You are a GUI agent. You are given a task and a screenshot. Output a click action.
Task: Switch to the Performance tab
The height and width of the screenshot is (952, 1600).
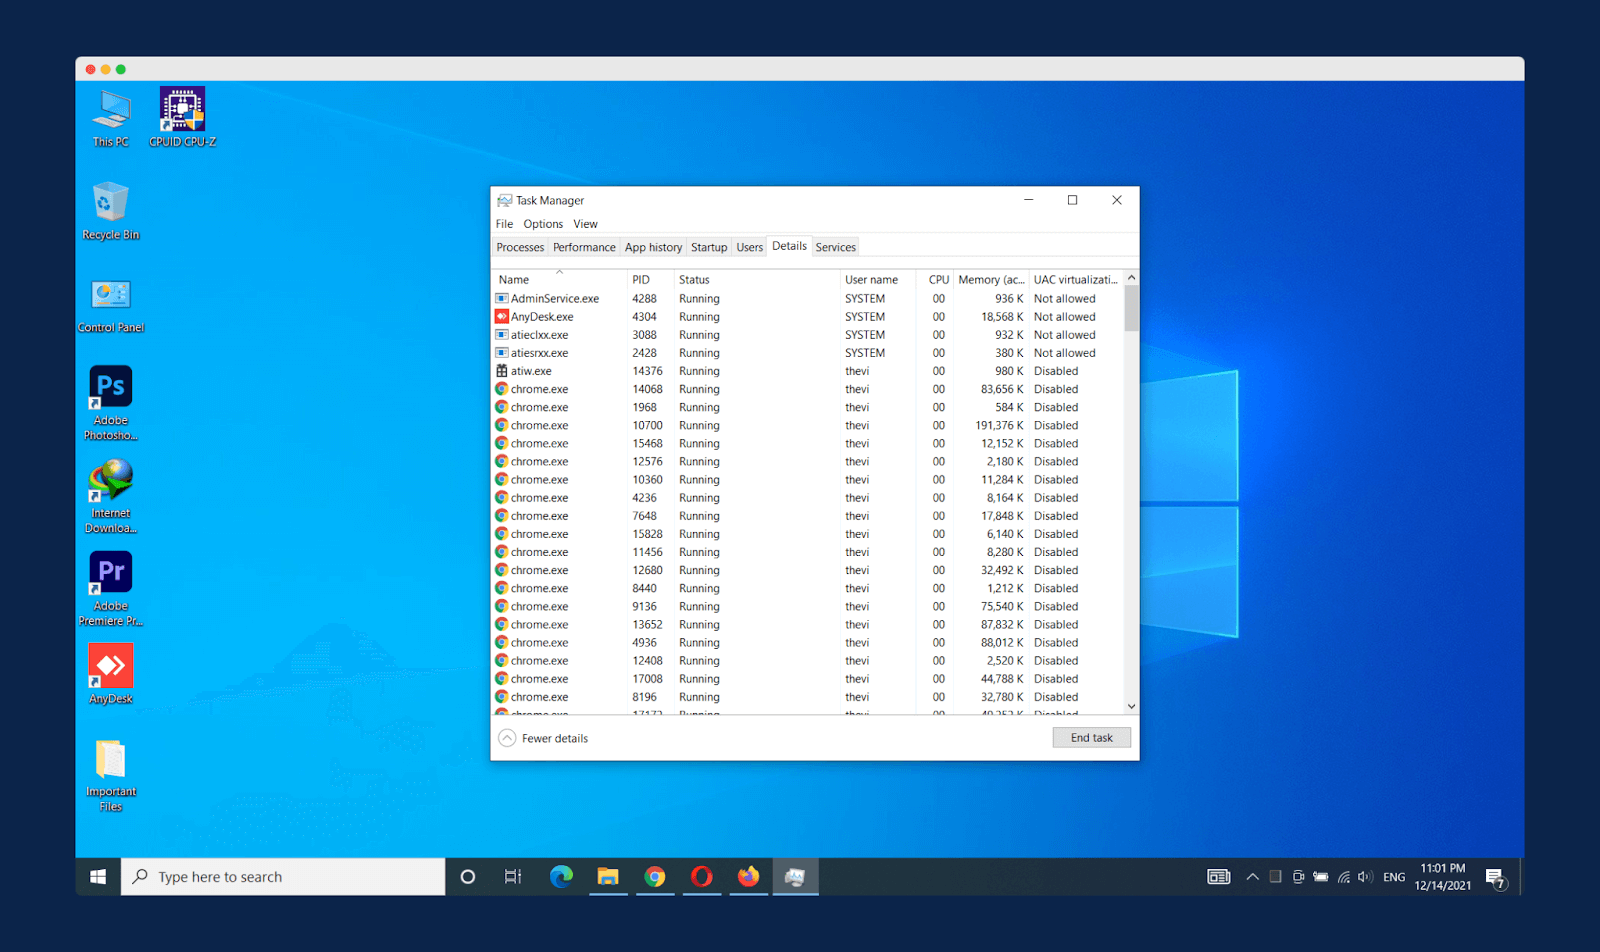584,246
